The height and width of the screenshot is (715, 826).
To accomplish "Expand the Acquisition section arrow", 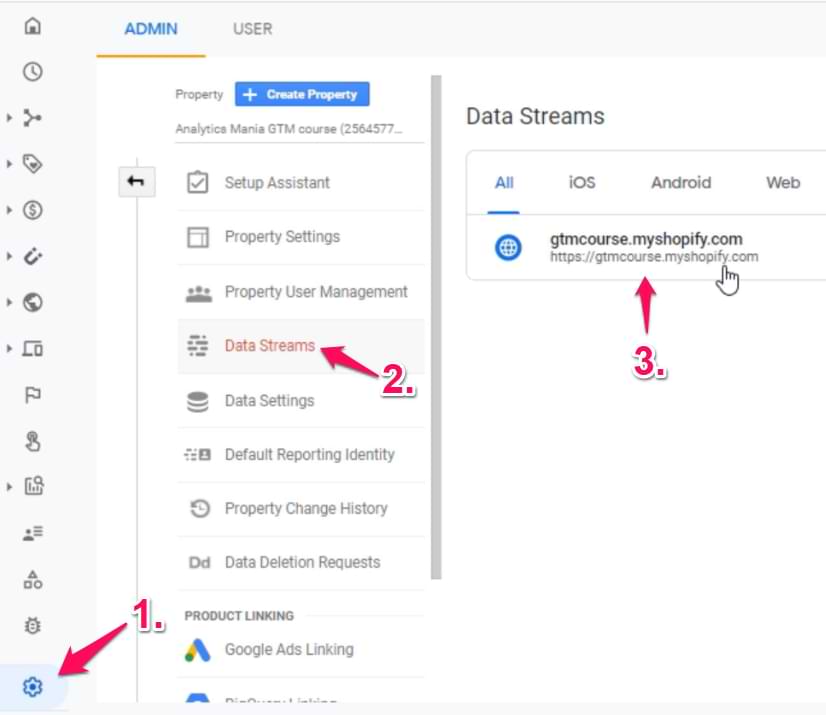I will [9, 118].
